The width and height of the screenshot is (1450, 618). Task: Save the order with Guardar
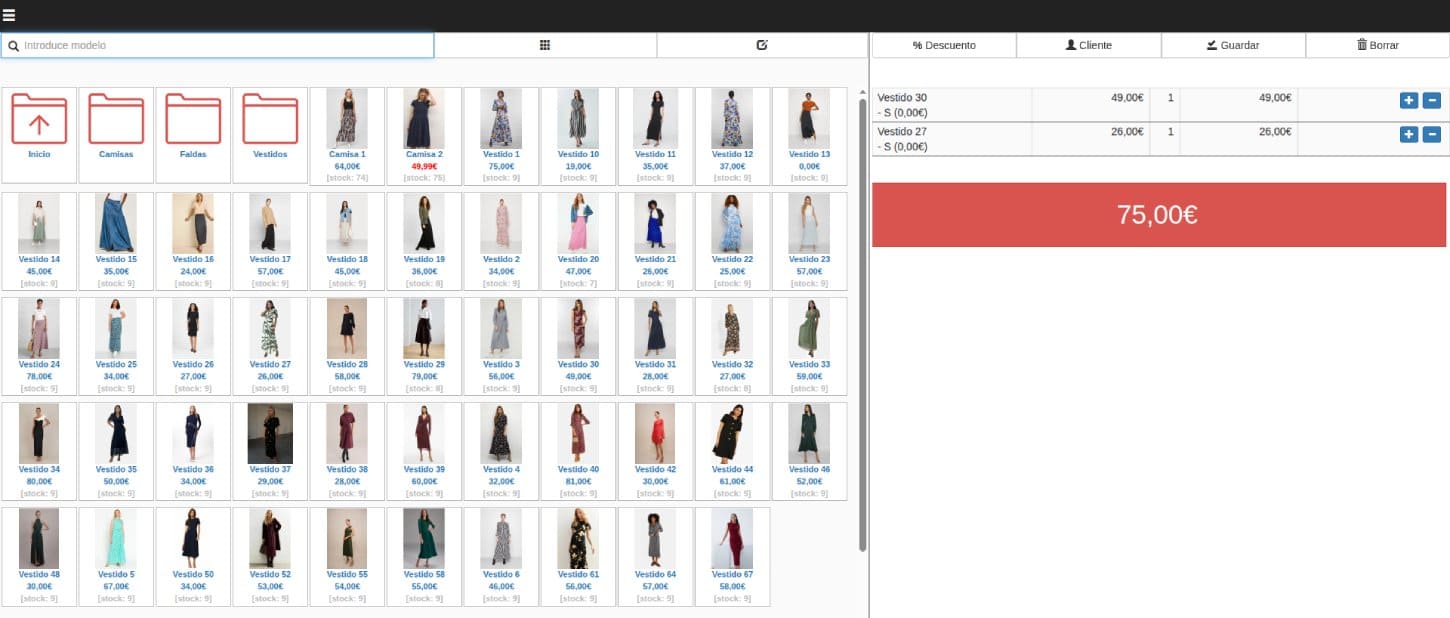click(1232, 45)
